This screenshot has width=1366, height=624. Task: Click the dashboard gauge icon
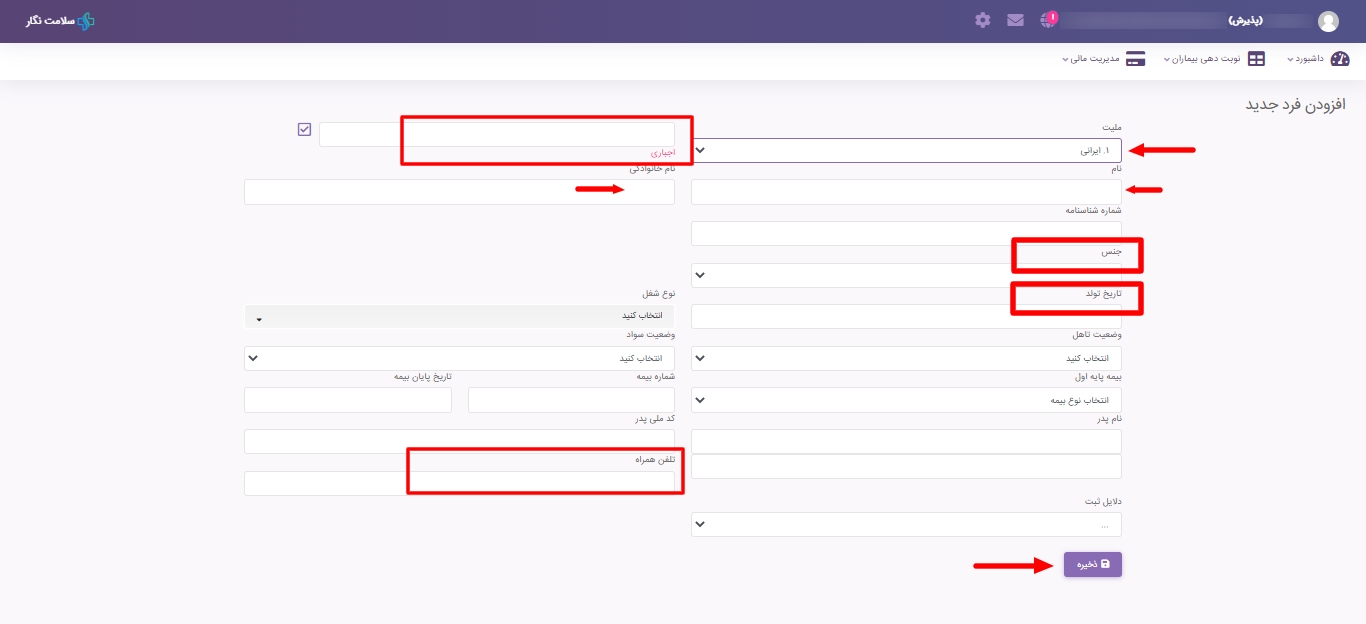(x=1340, y=59)
